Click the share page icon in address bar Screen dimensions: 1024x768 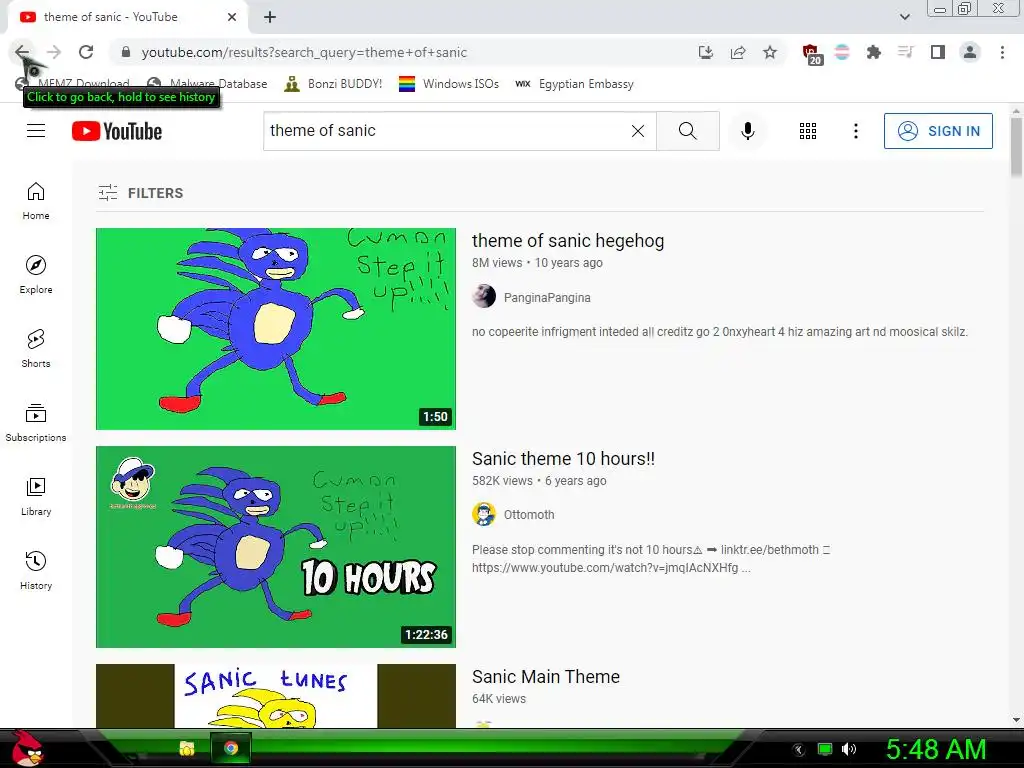pos(738,52)
